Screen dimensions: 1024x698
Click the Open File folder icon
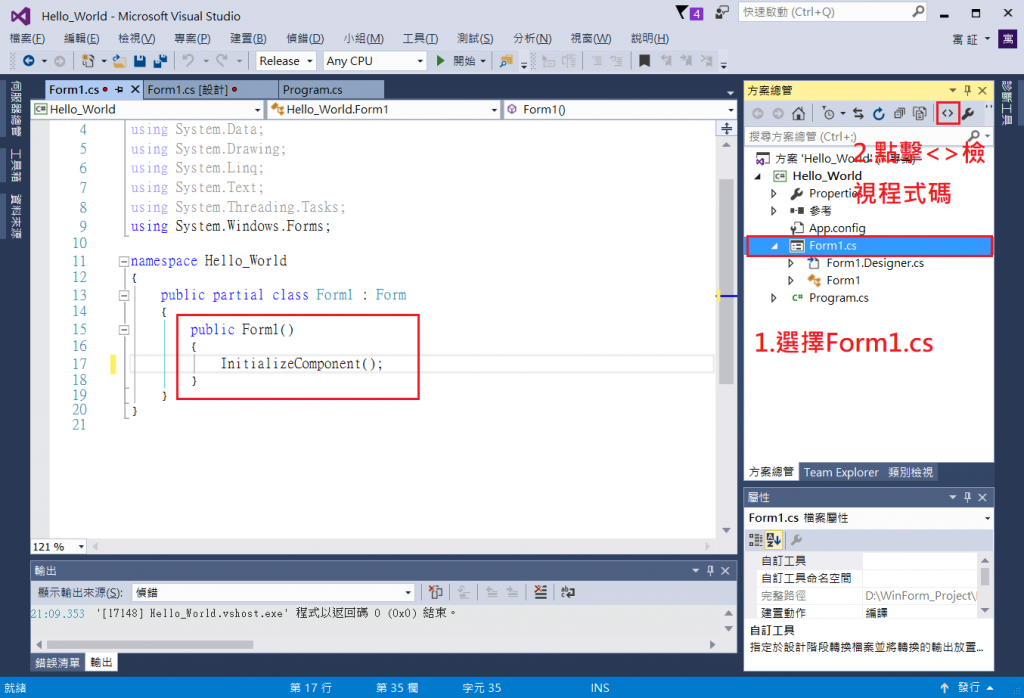click(120, 61)
